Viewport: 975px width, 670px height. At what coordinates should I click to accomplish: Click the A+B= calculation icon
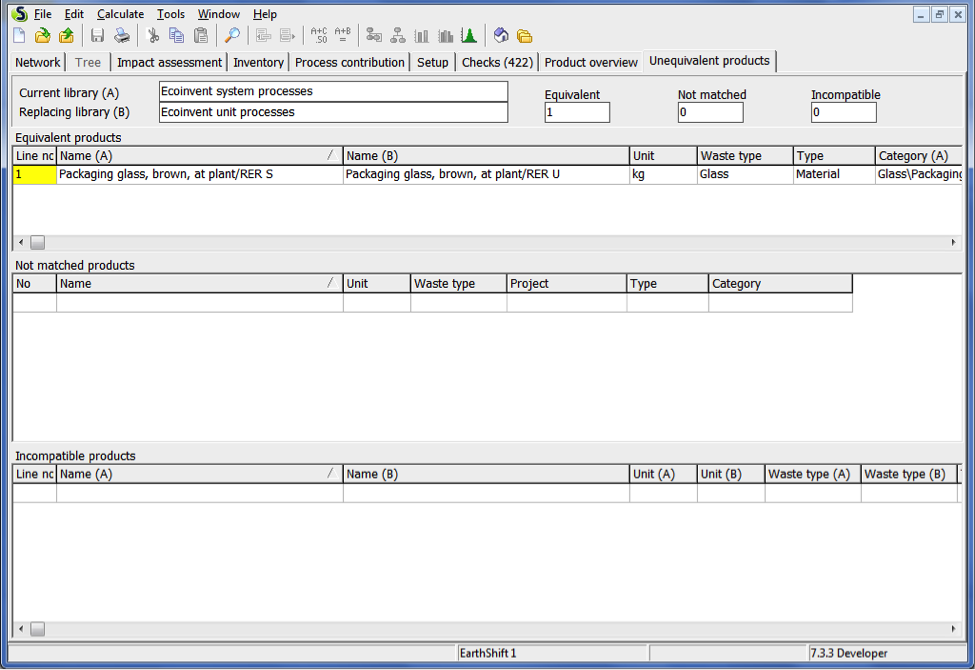pyautogui.click(x=343, y=35)
